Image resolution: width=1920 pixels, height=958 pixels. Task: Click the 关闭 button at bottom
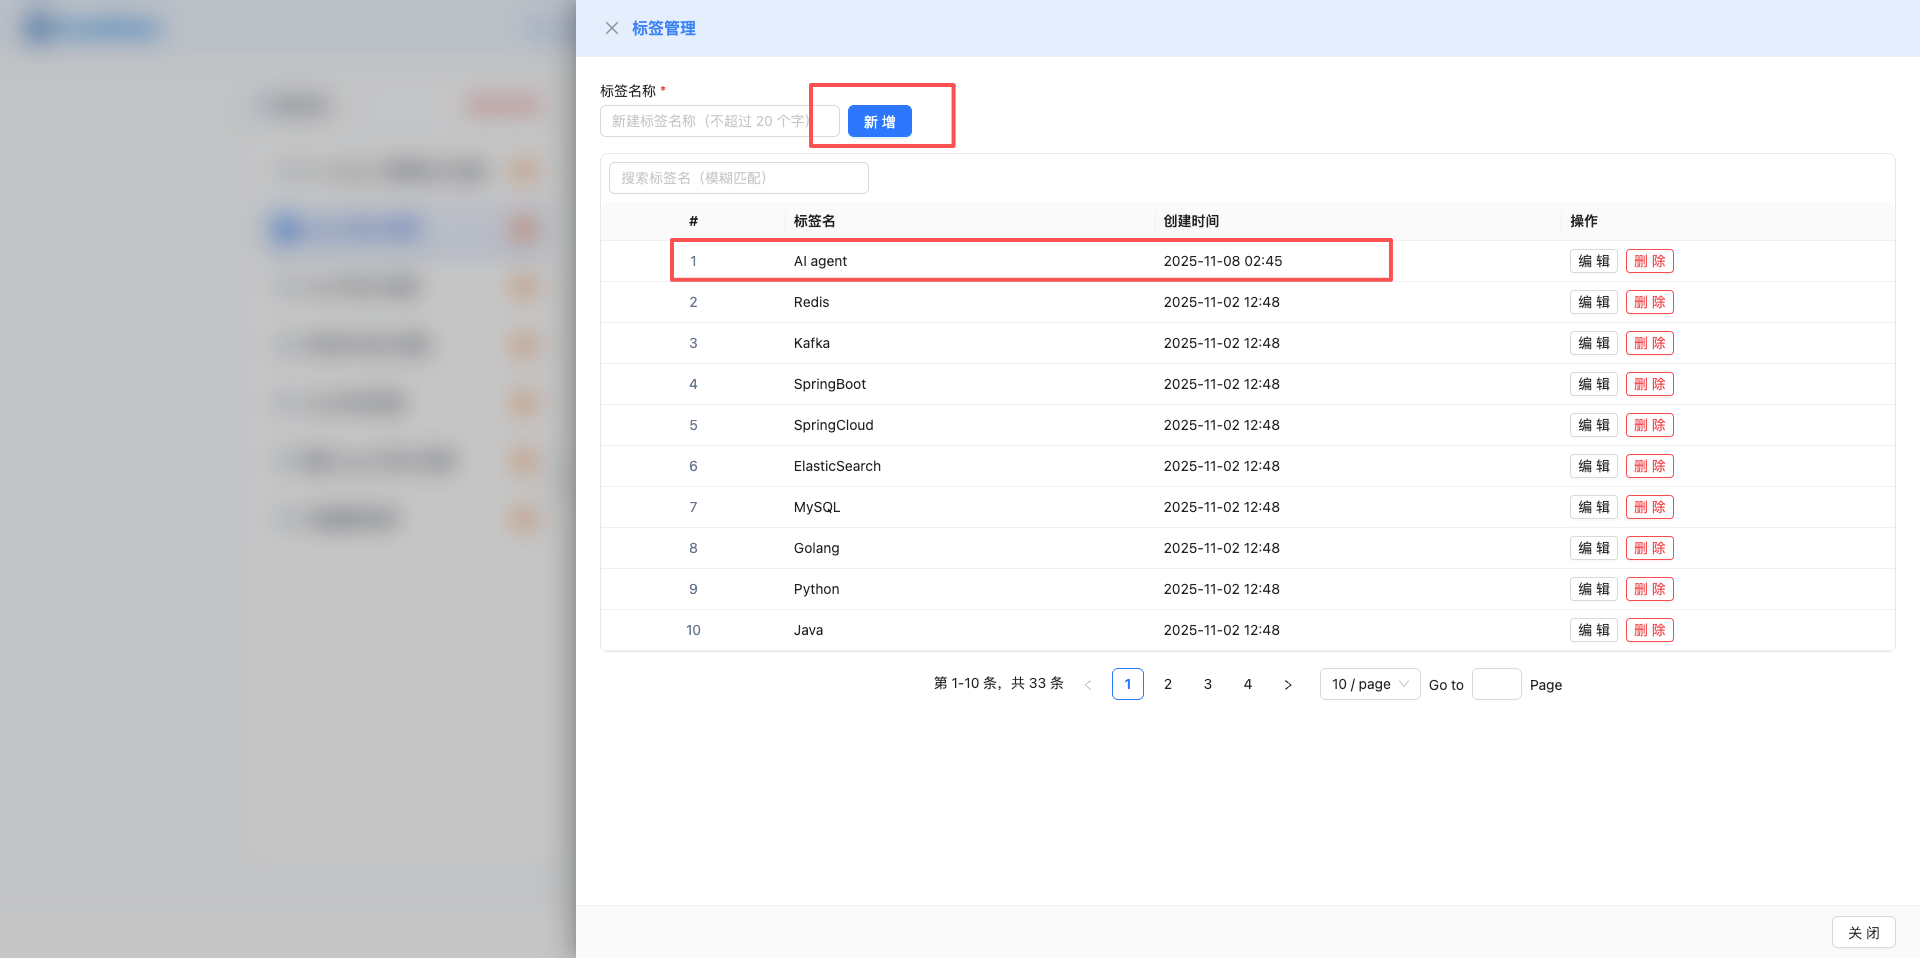(x=1863, y=932)
